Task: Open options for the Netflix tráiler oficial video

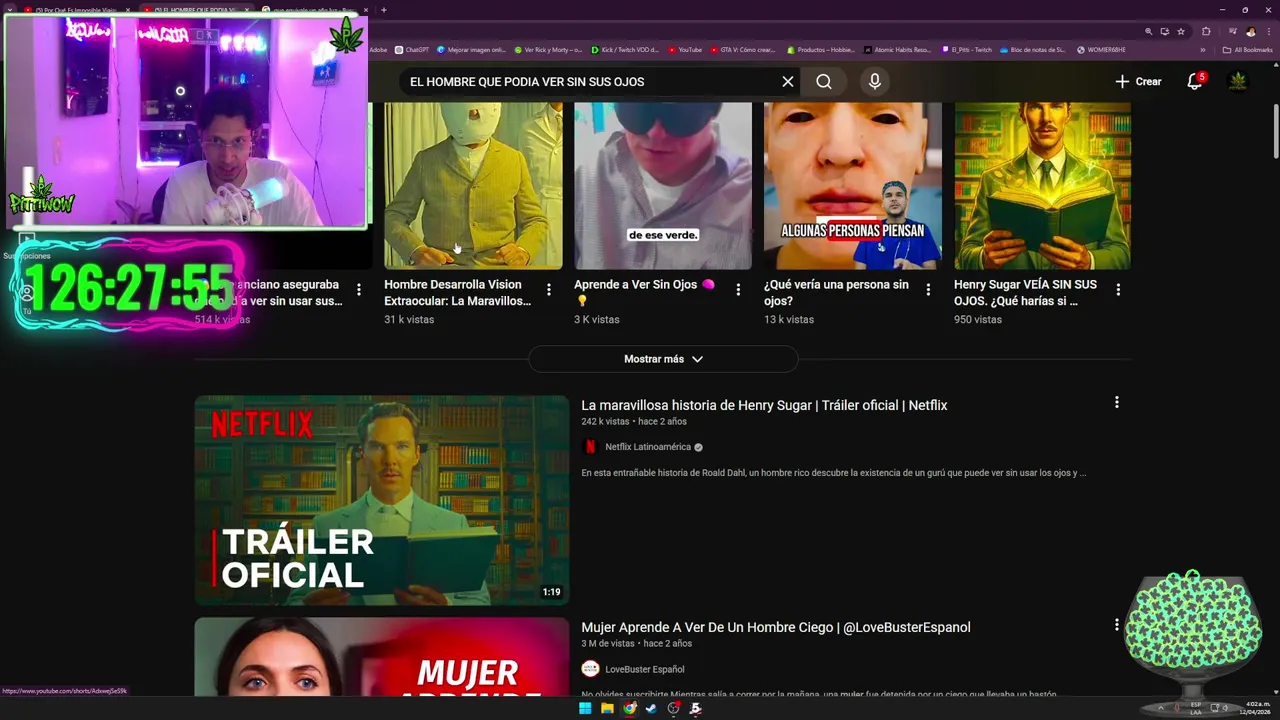Action: click(x=1117, y=402)
